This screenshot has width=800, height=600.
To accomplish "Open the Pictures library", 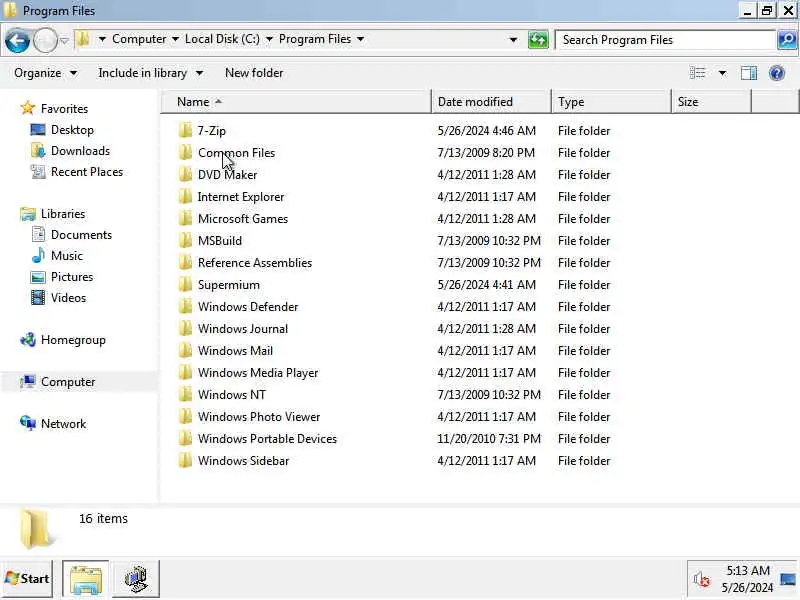I will tap(71, 277).
